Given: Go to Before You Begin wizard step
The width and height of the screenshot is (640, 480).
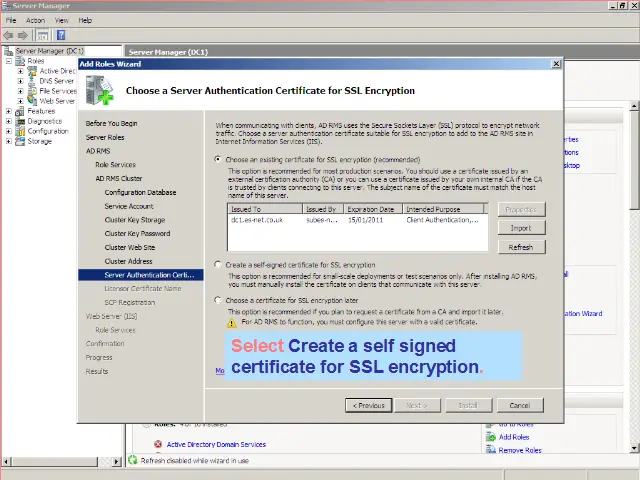Looking at the screenshot, I should click(x=111, y=123).
